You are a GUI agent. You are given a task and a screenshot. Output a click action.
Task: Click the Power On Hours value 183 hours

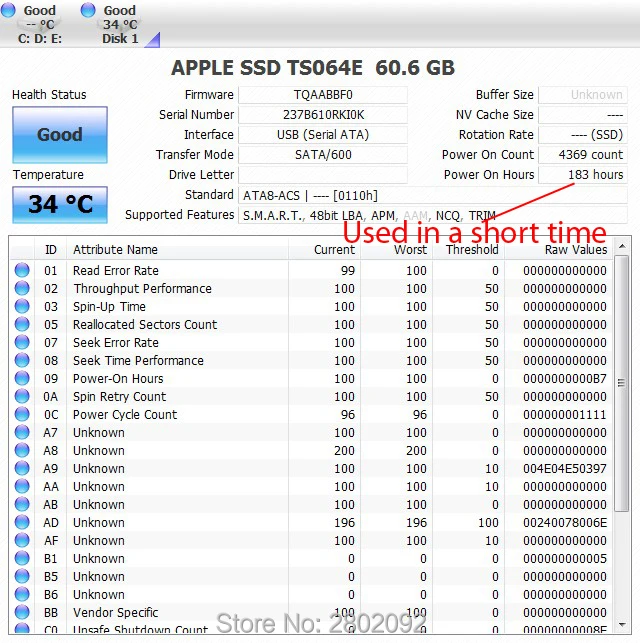point(583,175)
